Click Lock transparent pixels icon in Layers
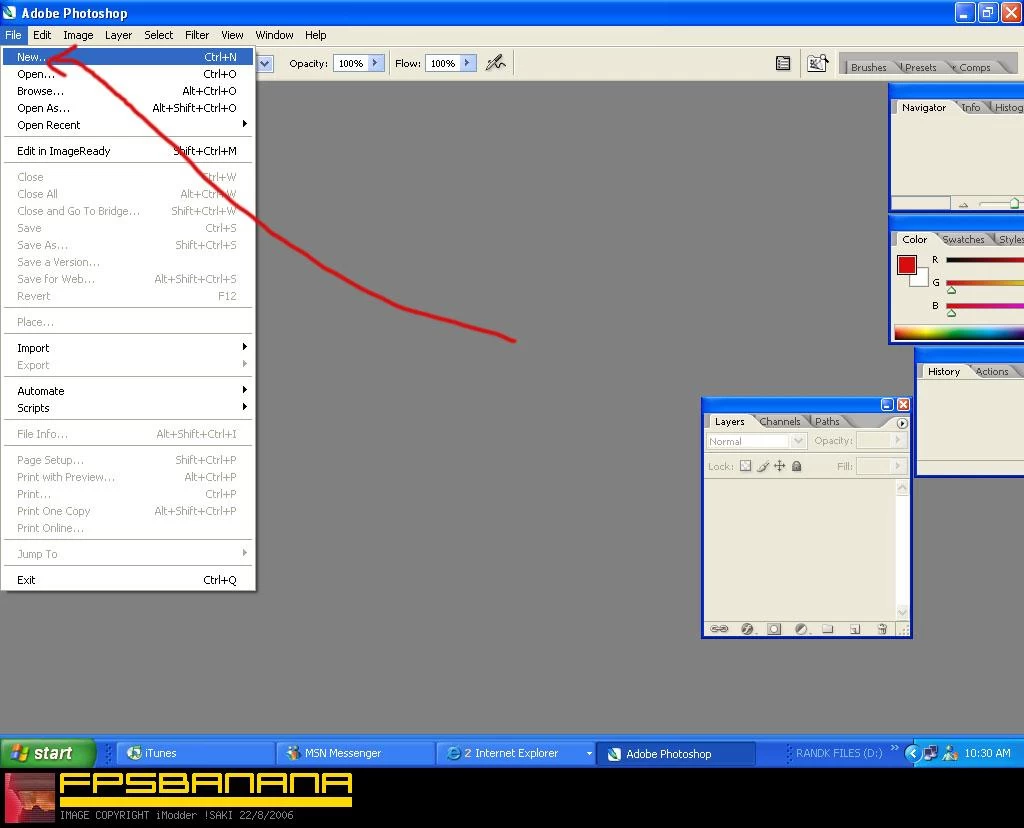 [x=745, y=466]
